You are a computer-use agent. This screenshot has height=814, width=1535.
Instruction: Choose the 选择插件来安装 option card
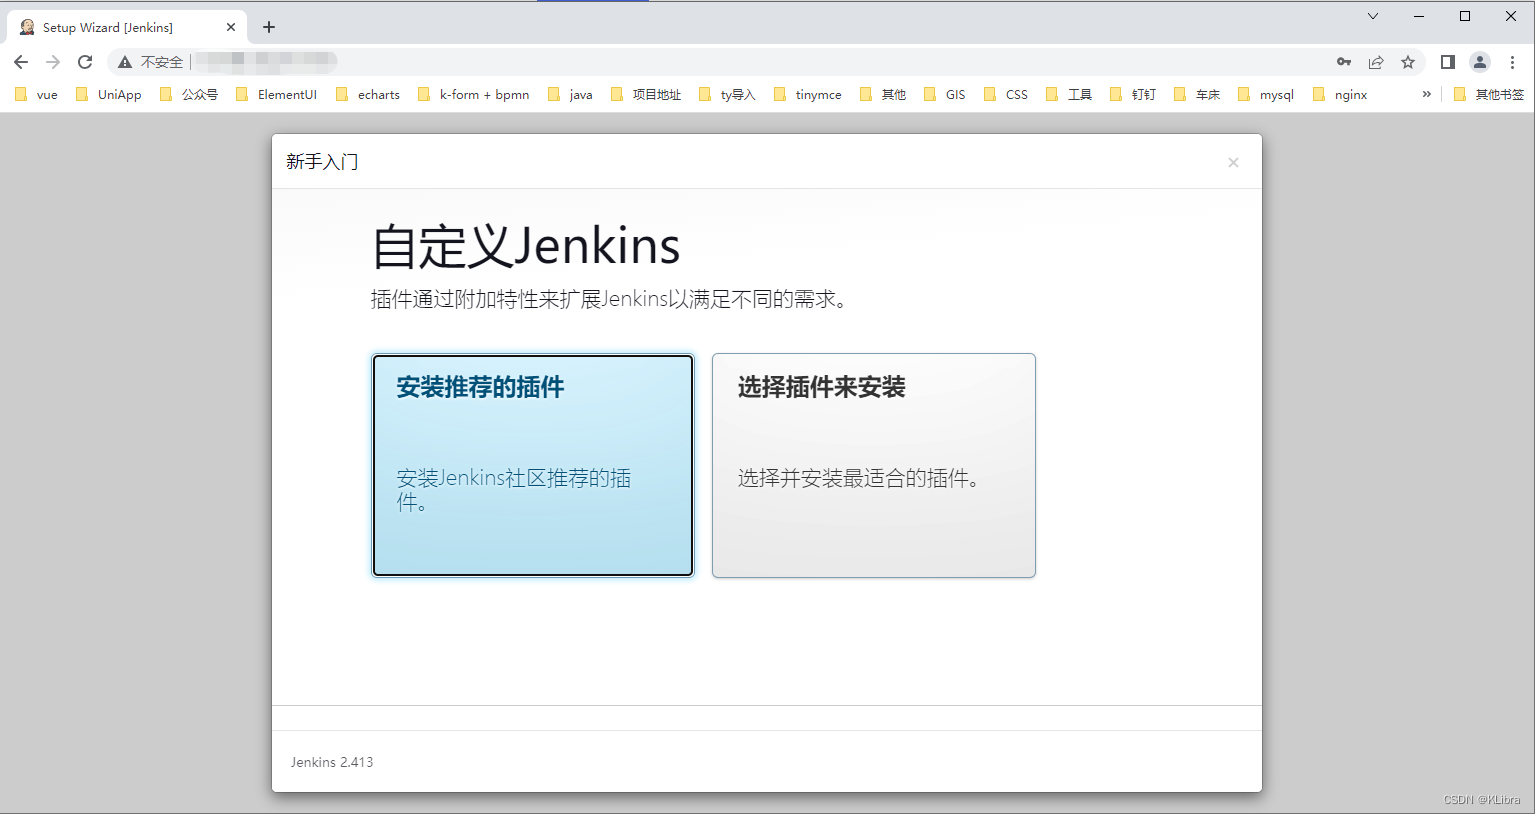874,465
